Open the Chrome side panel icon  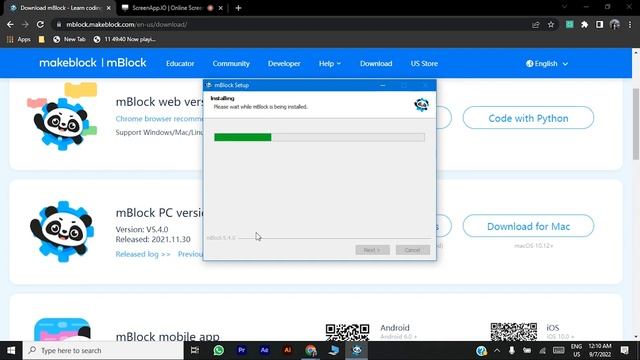pos(599,24)
